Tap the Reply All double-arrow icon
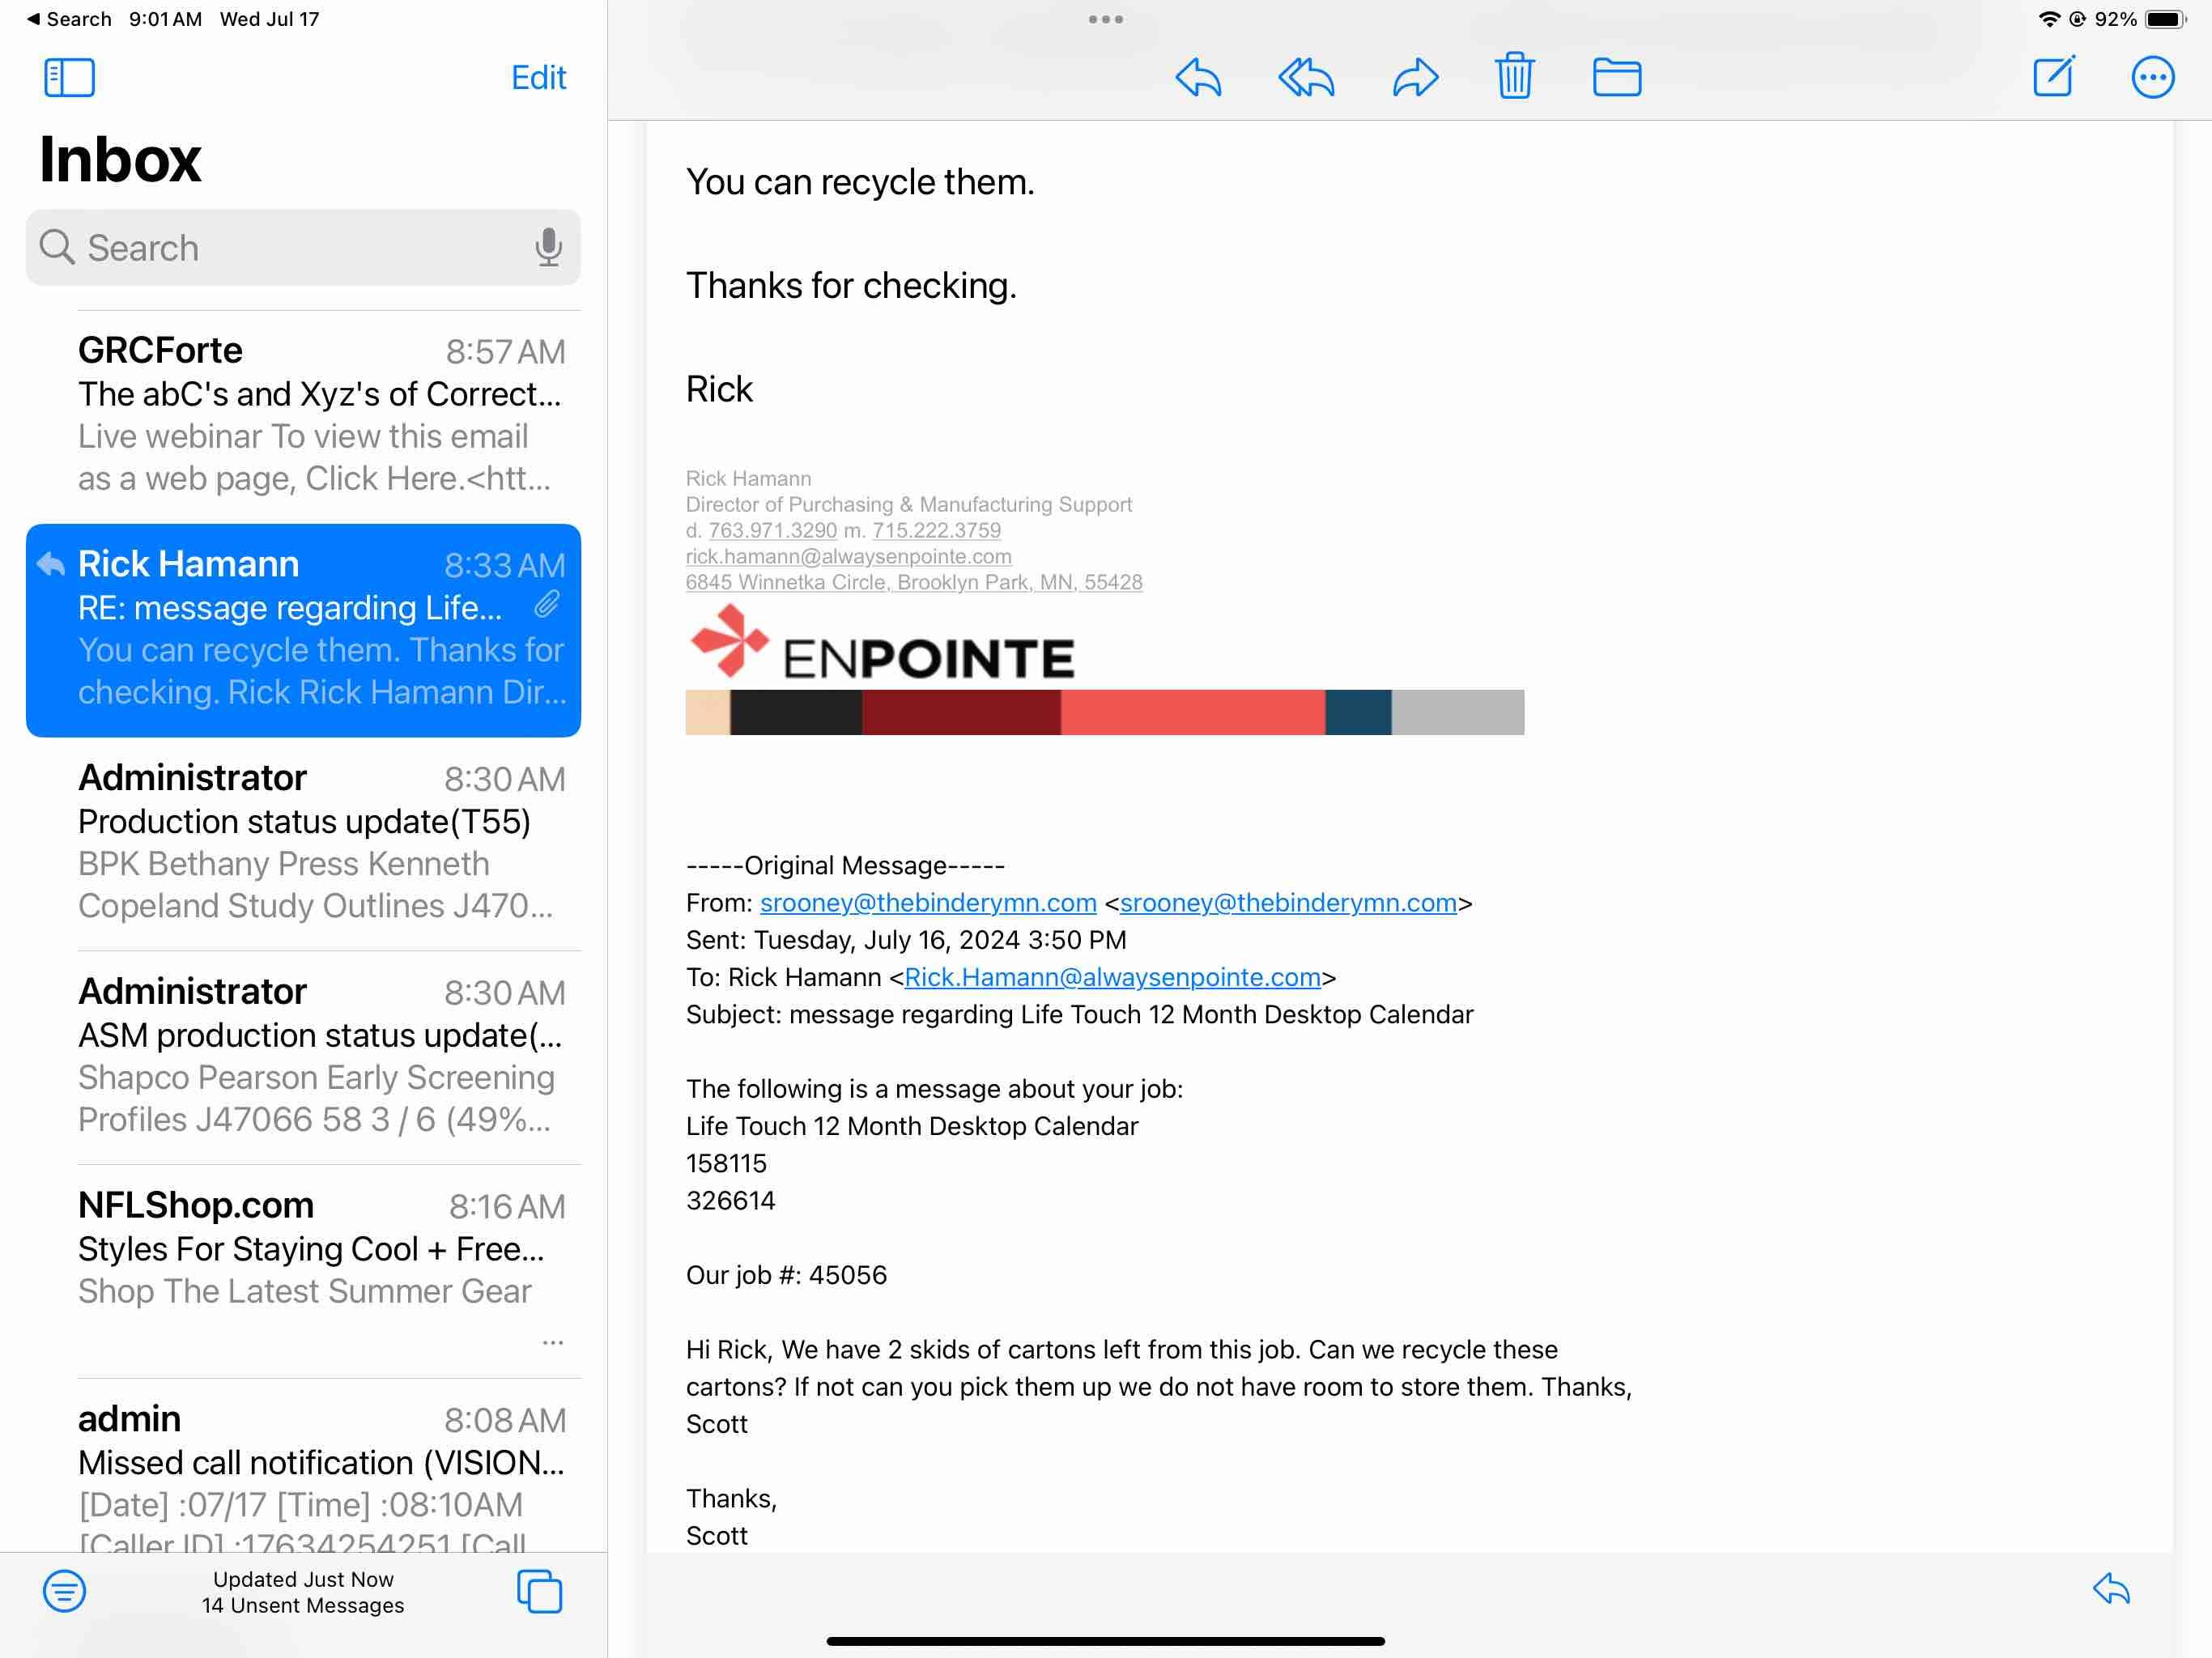Screen dimensions: 2212x1658 click(1306, 78)
